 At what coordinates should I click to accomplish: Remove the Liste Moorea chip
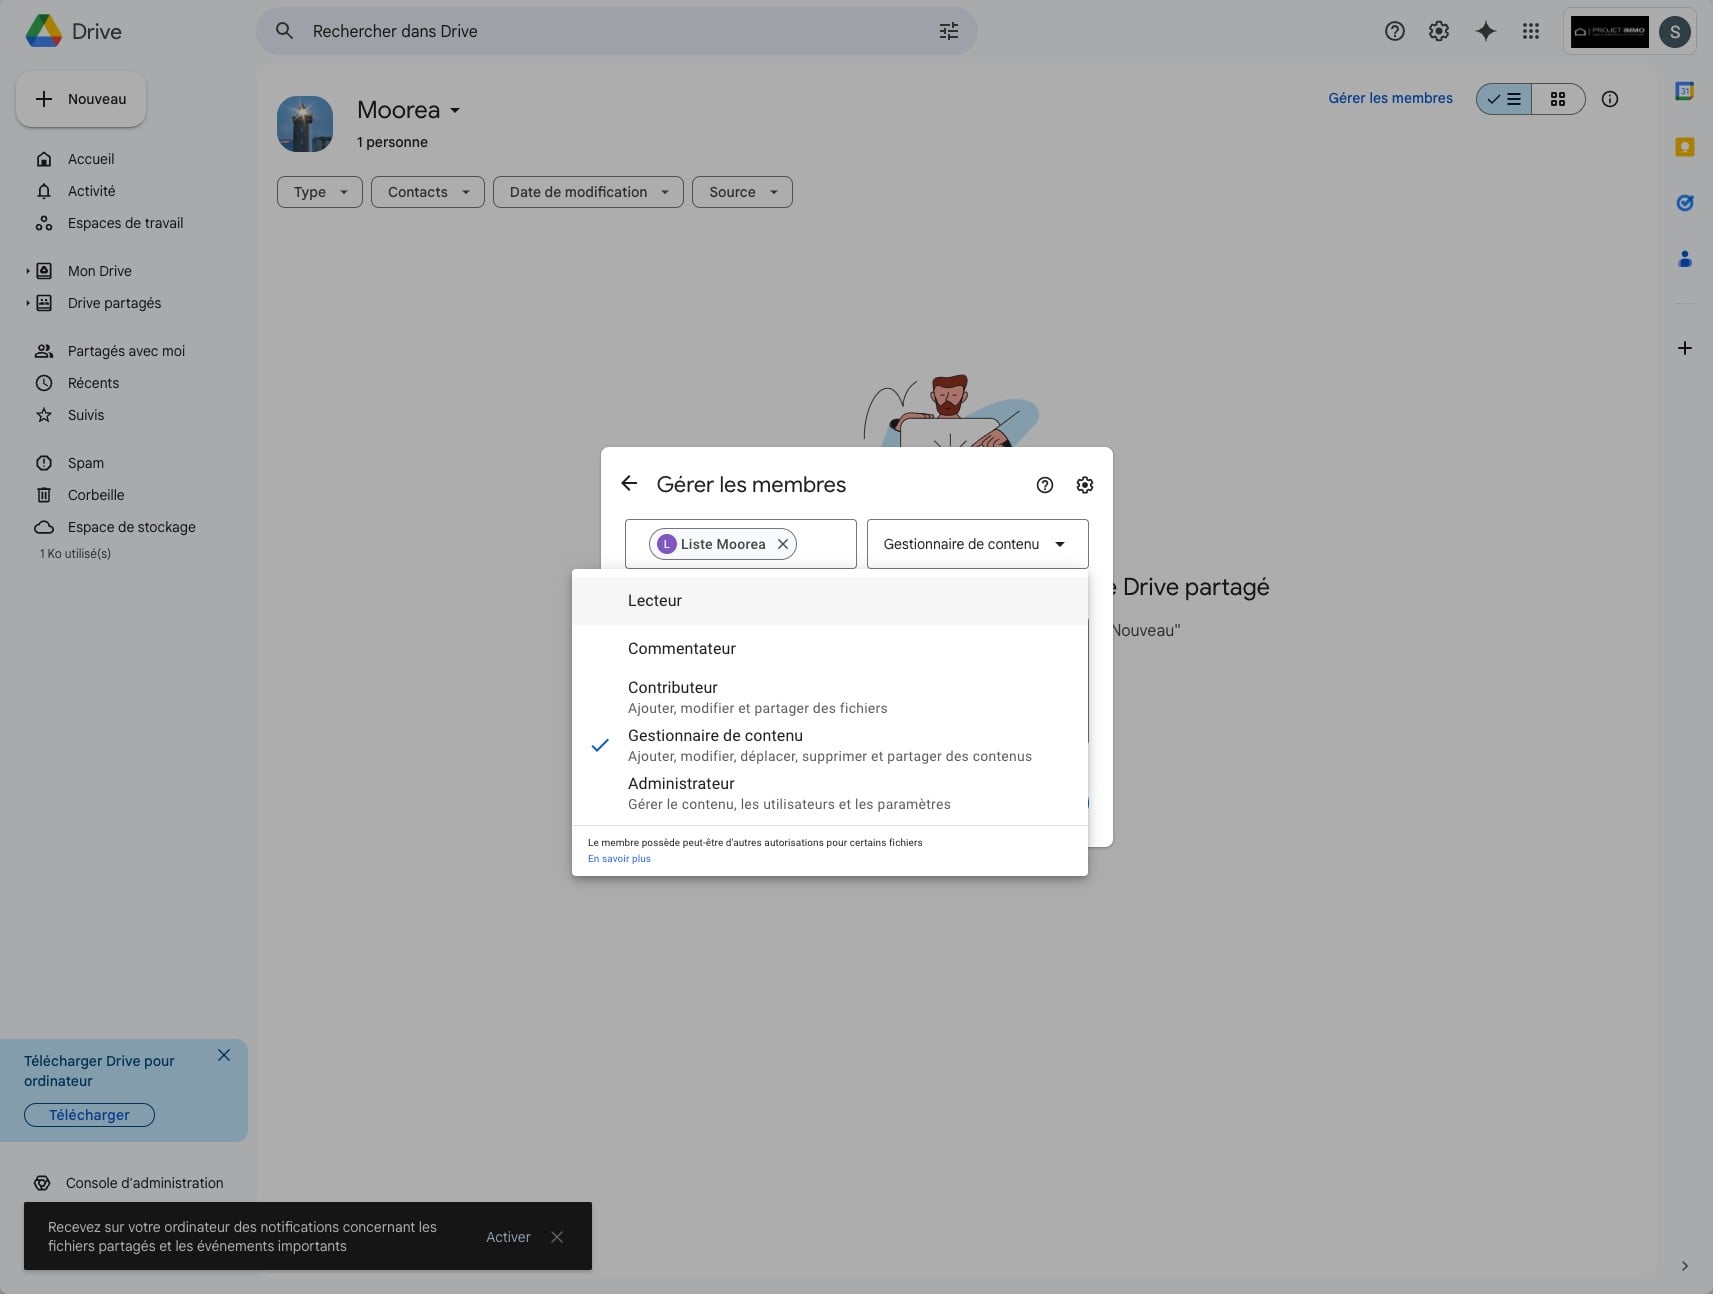(x=783, y=544)
